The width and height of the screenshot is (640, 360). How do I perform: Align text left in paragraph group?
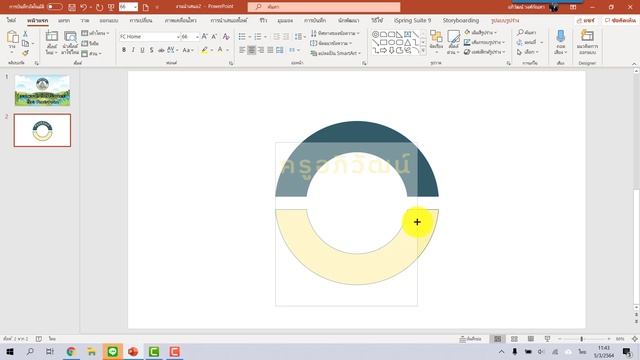click(x=242, y=50)
